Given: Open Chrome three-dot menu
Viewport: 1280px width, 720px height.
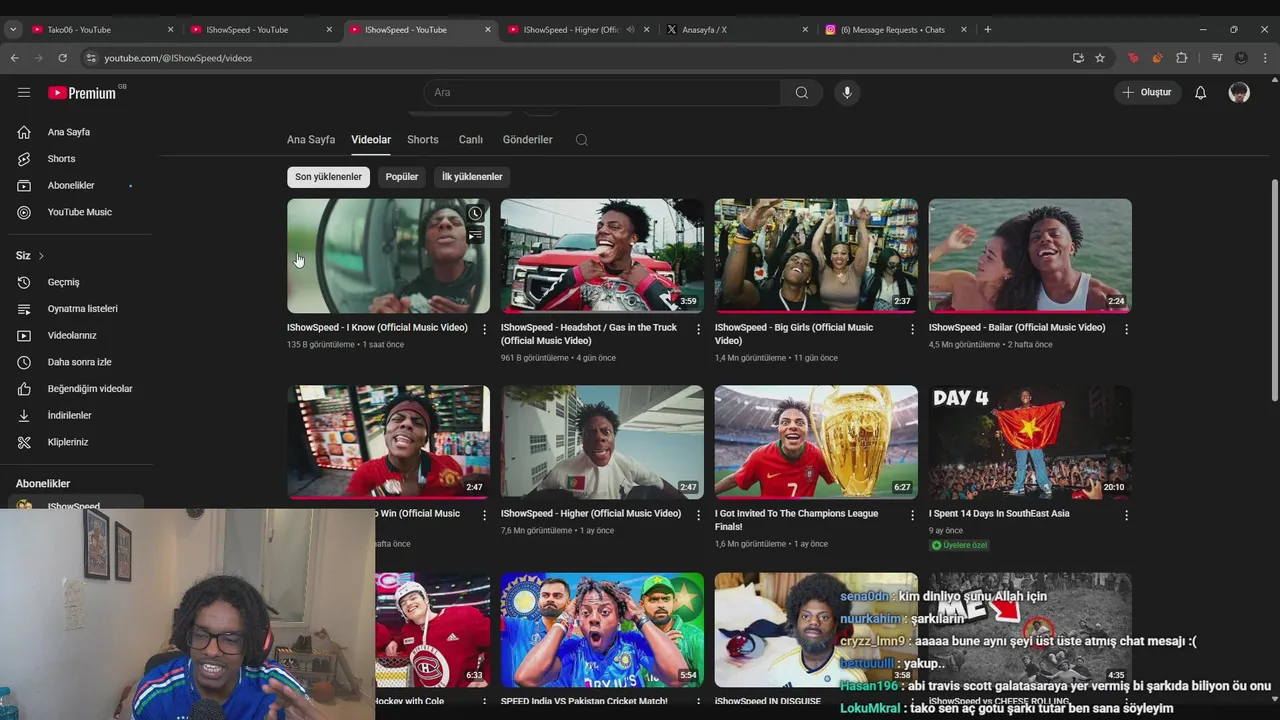Looking at the screenshot, I should point(1265,58).
